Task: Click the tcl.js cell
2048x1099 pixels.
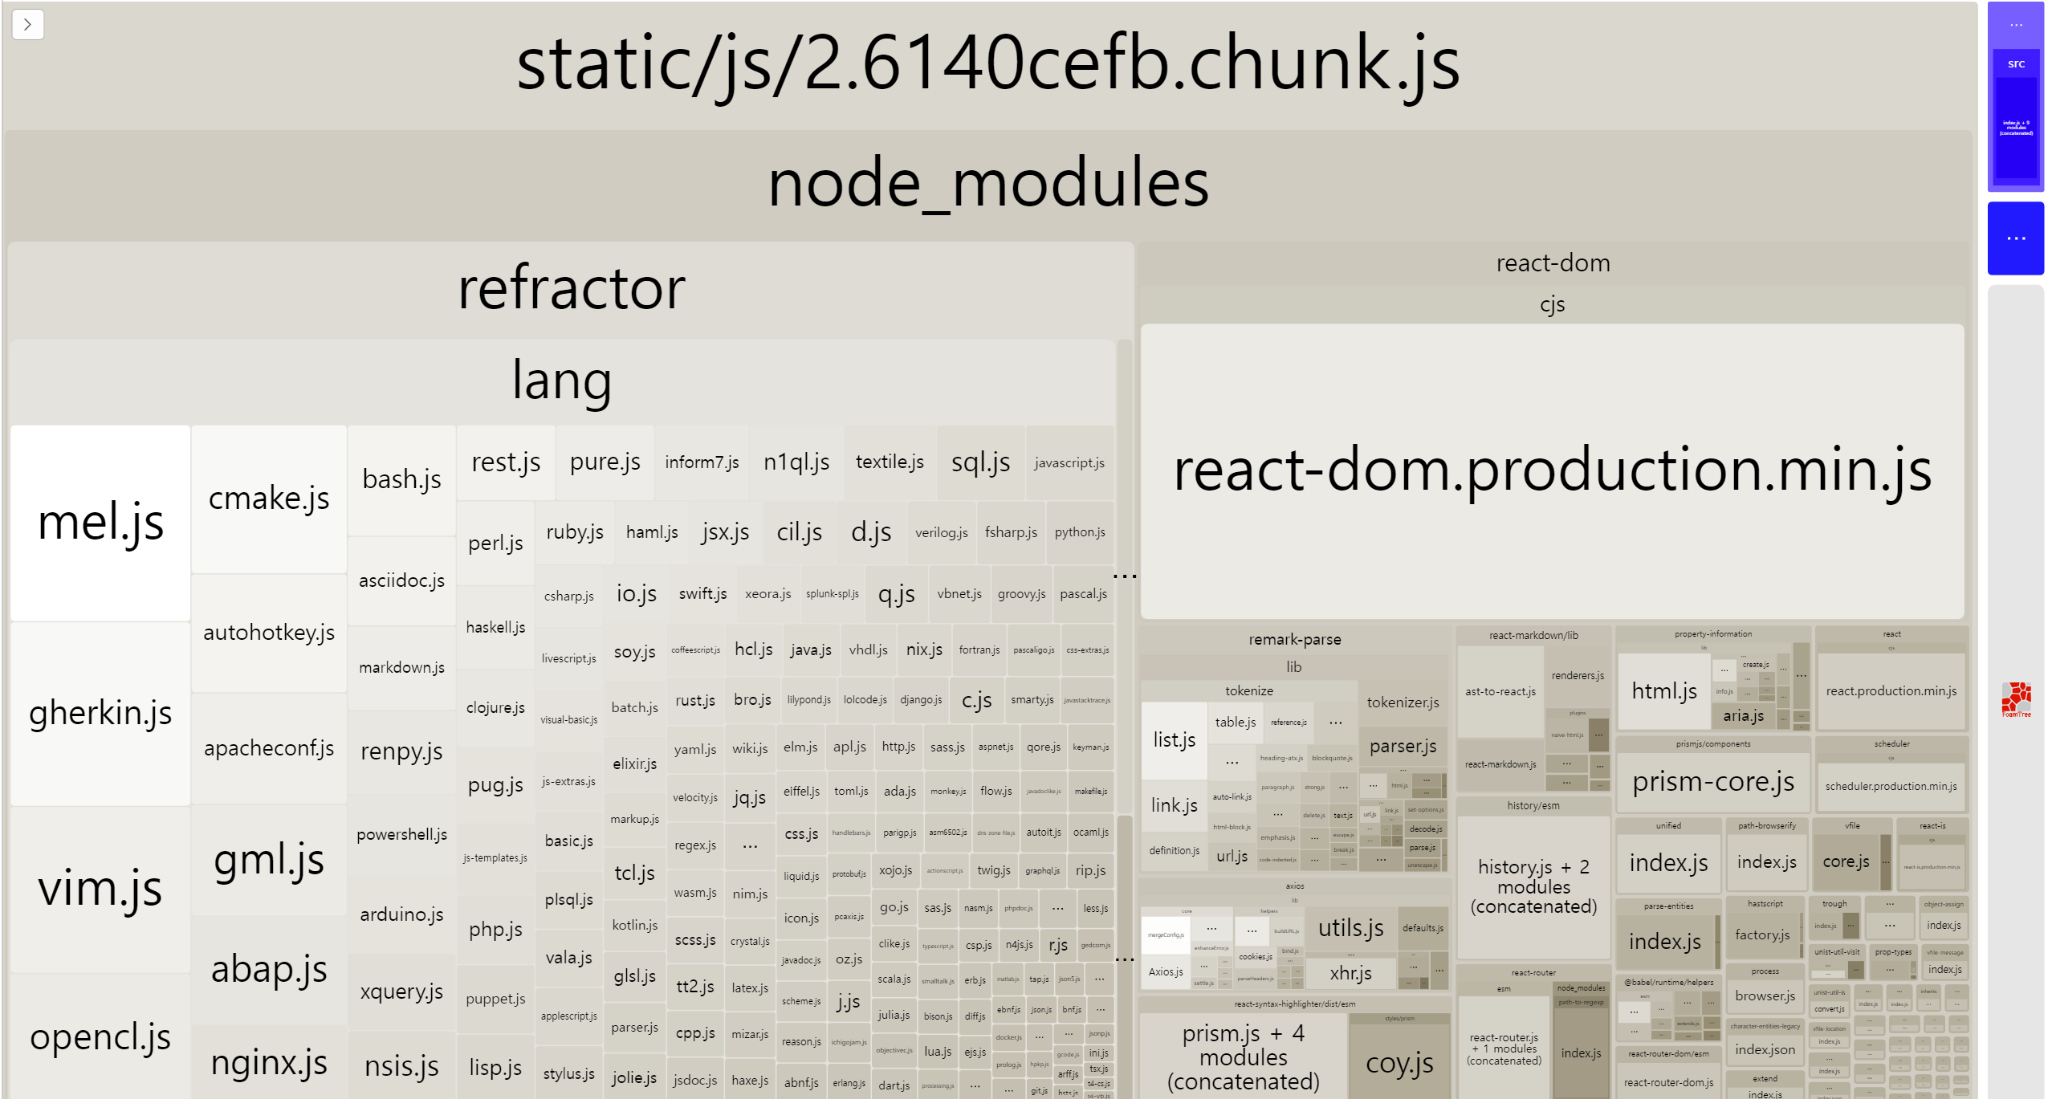Action: click(x=635, y=873)
